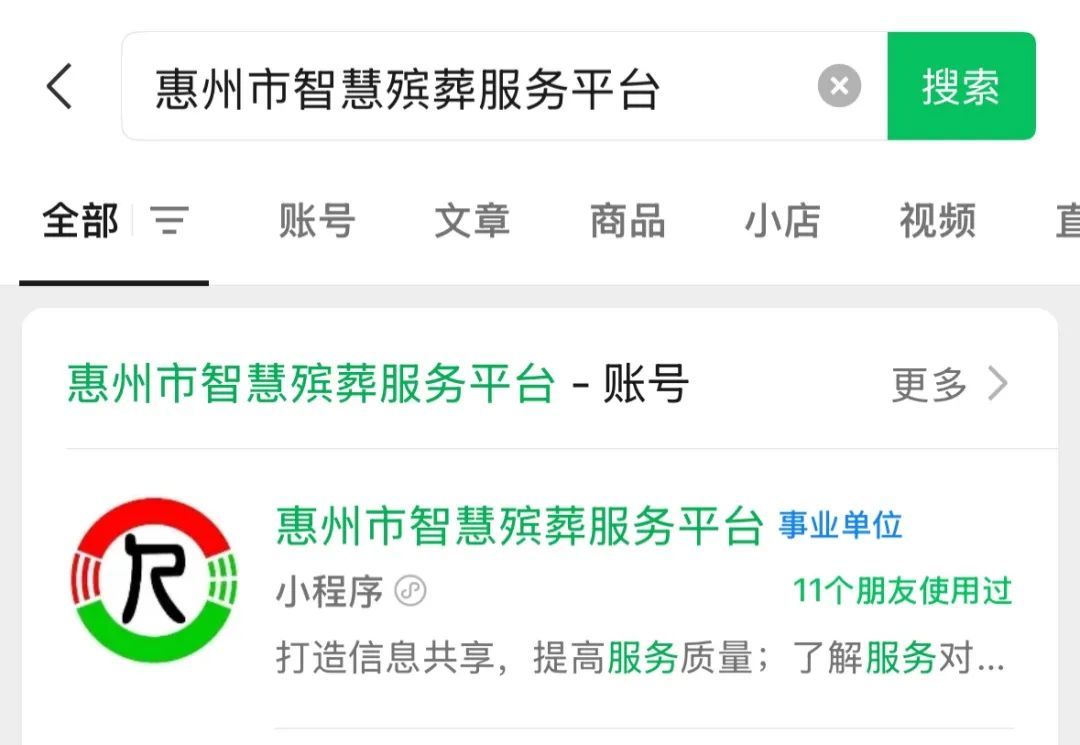Open the description text 打造信息共享
Screen dimensions: 1080x745
[641, 657]
